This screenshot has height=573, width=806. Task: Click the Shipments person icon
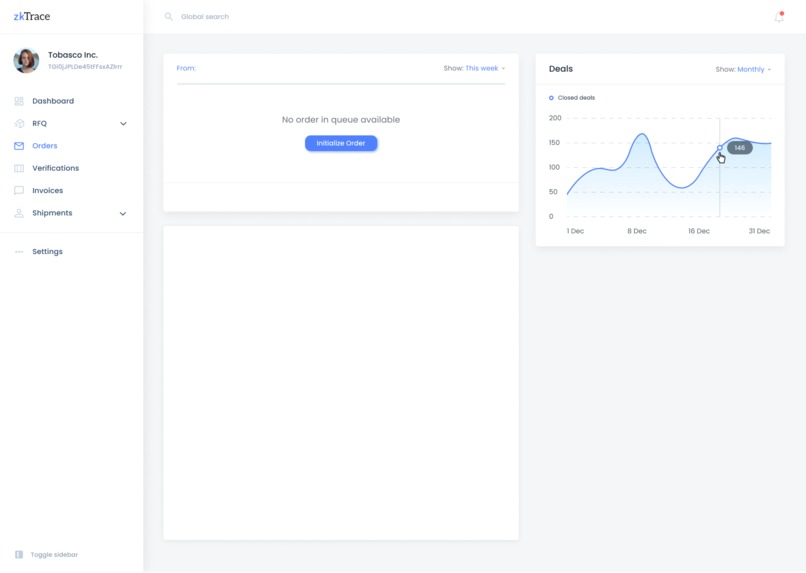click(19, 213)
